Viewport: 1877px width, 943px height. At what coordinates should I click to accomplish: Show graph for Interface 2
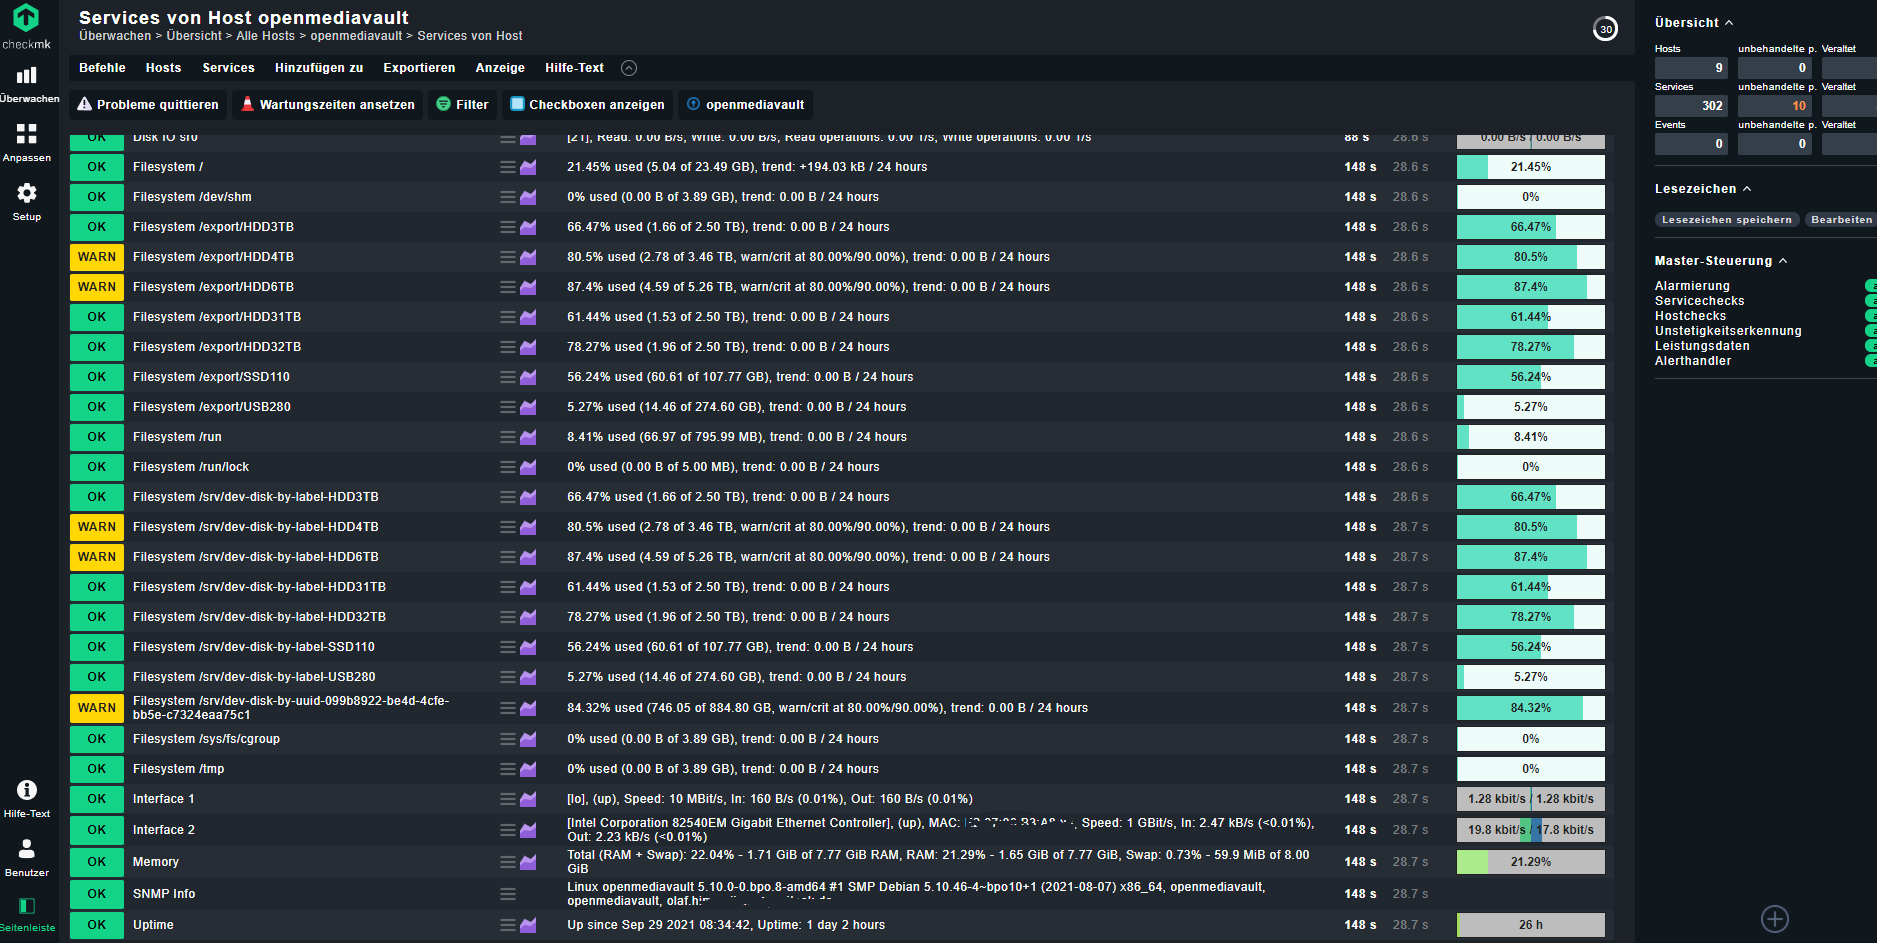pyautogui.click(x=528, y=830)
